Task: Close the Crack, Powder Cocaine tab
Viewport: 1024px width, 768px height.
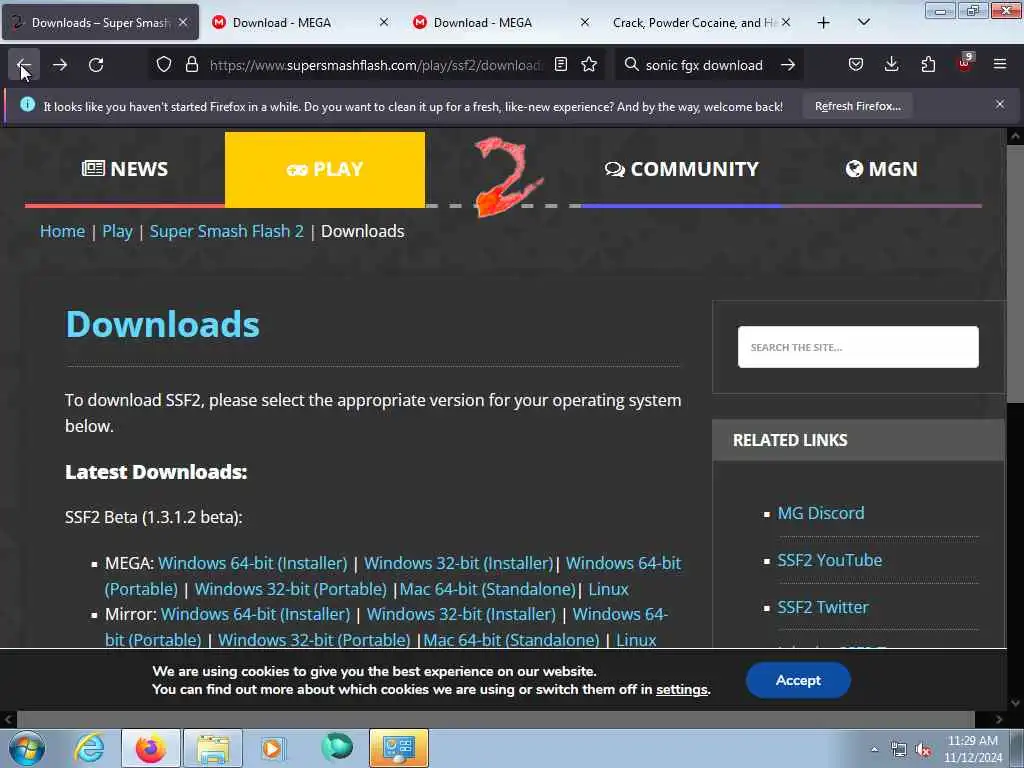Action: [786, 23]
